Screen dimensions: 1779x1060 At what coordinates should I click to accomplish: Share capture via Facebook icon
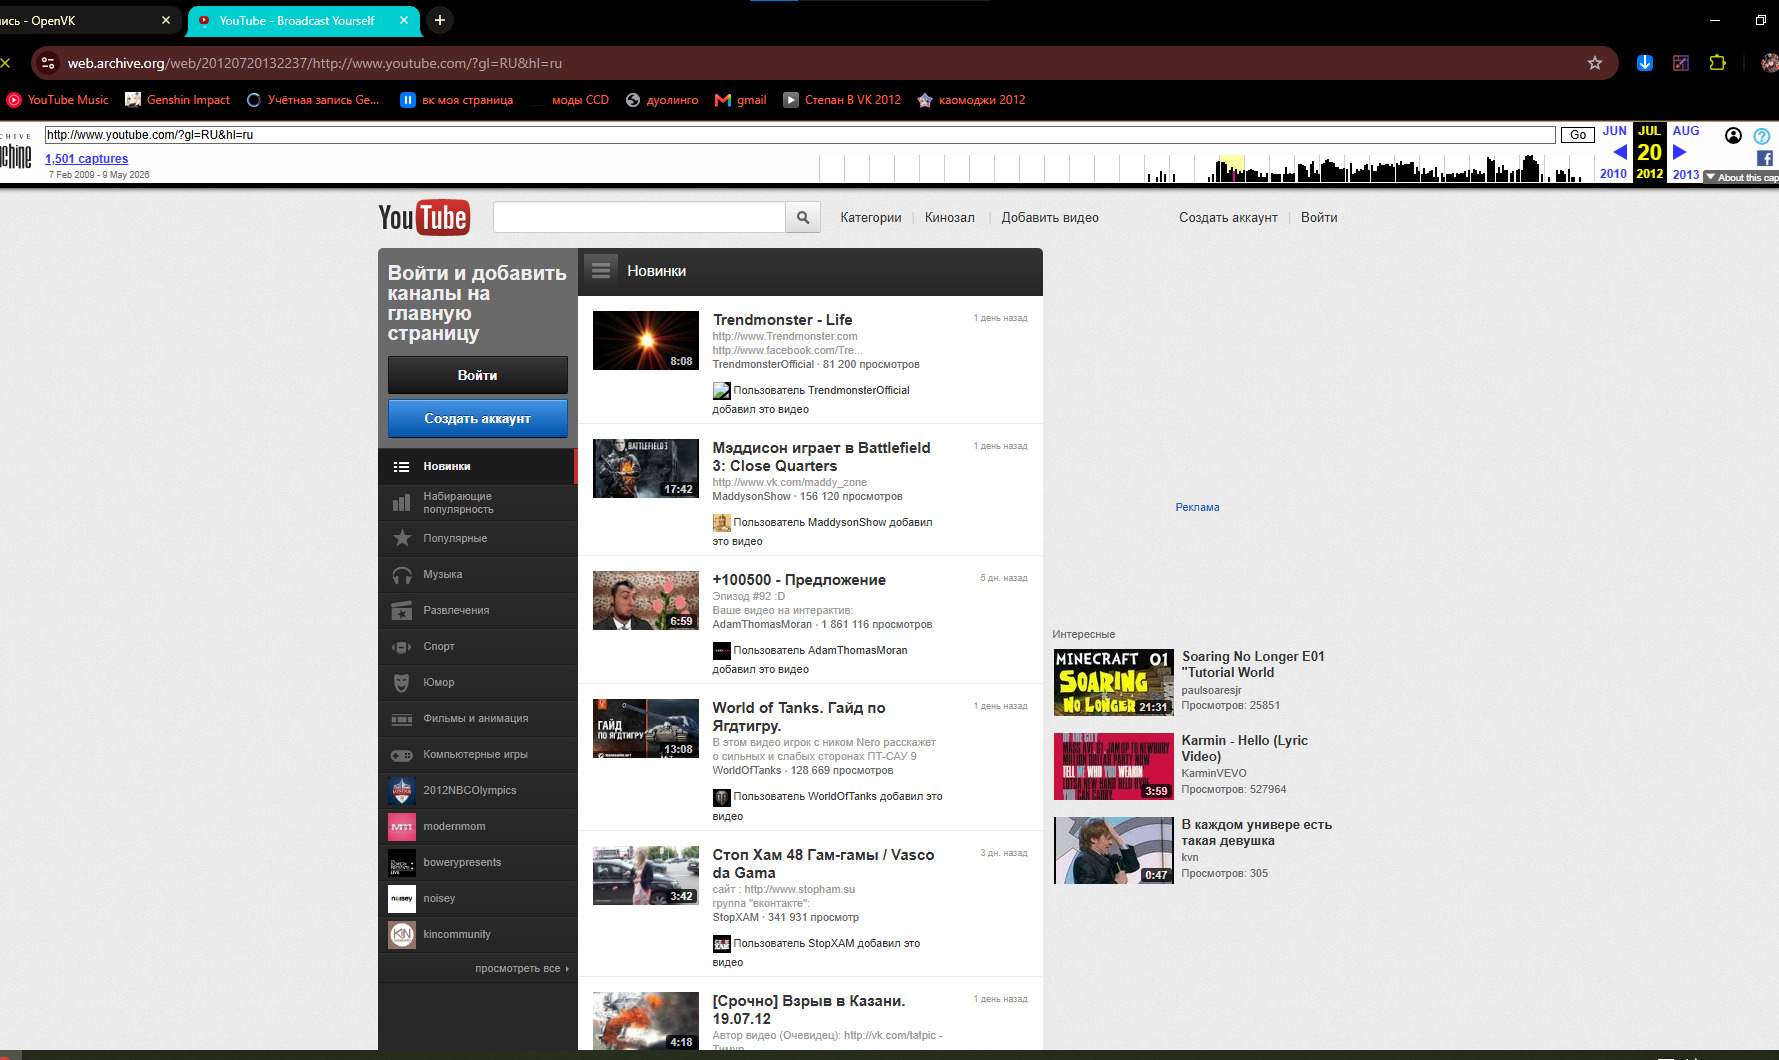click(x=1764, y=158)
